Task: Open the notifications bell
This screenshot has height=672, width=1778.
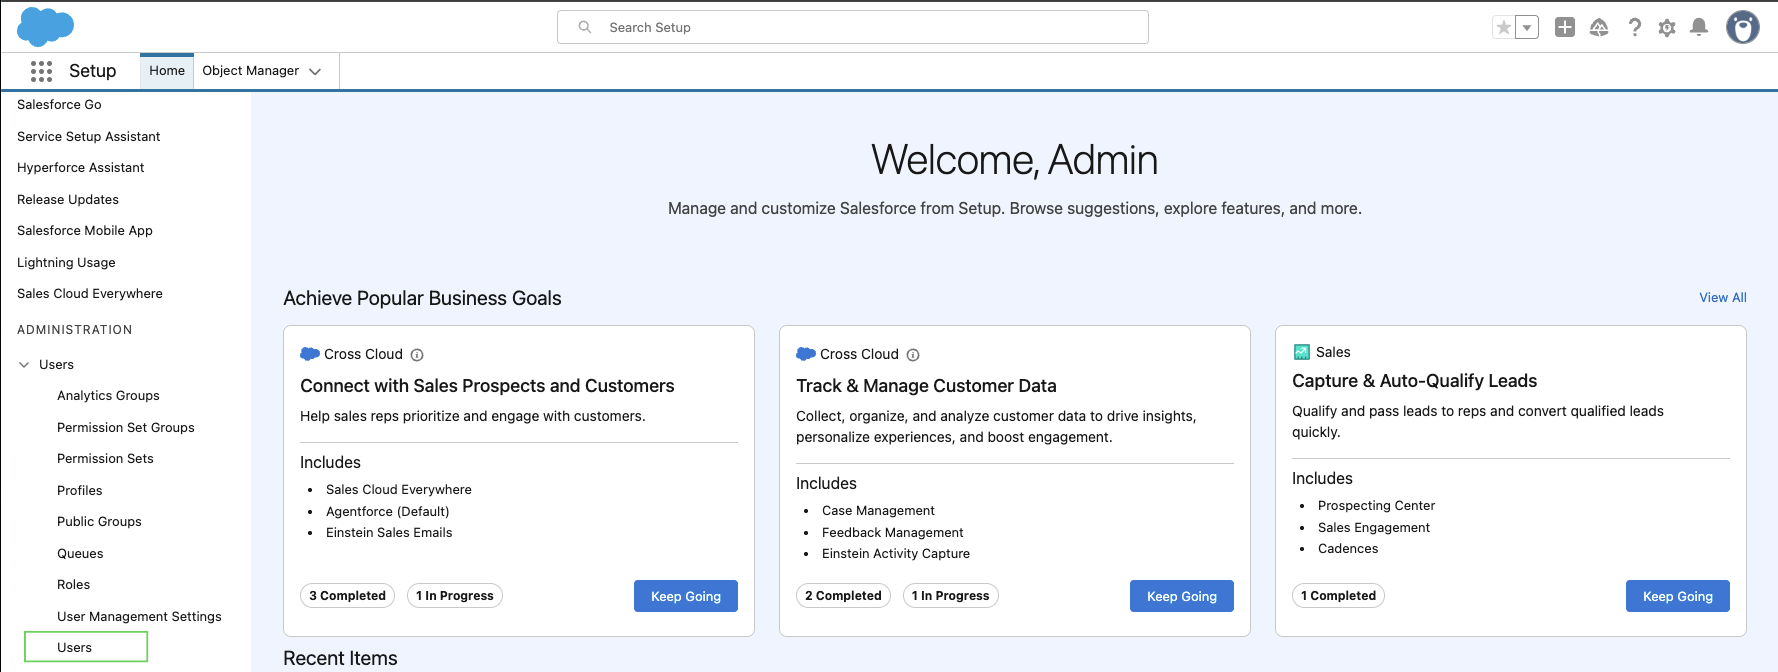Action: [x=1699, y=28]
